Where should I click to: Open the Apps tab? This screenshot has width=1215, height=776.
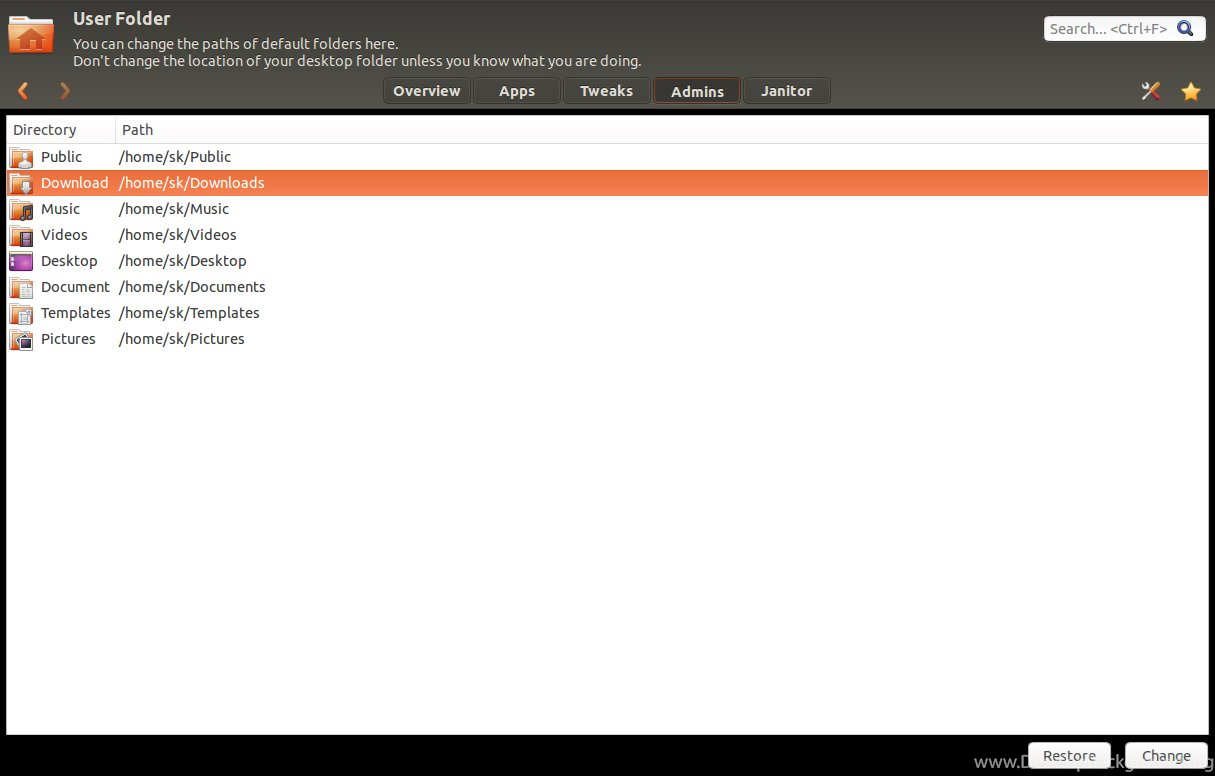coord(517,91)
